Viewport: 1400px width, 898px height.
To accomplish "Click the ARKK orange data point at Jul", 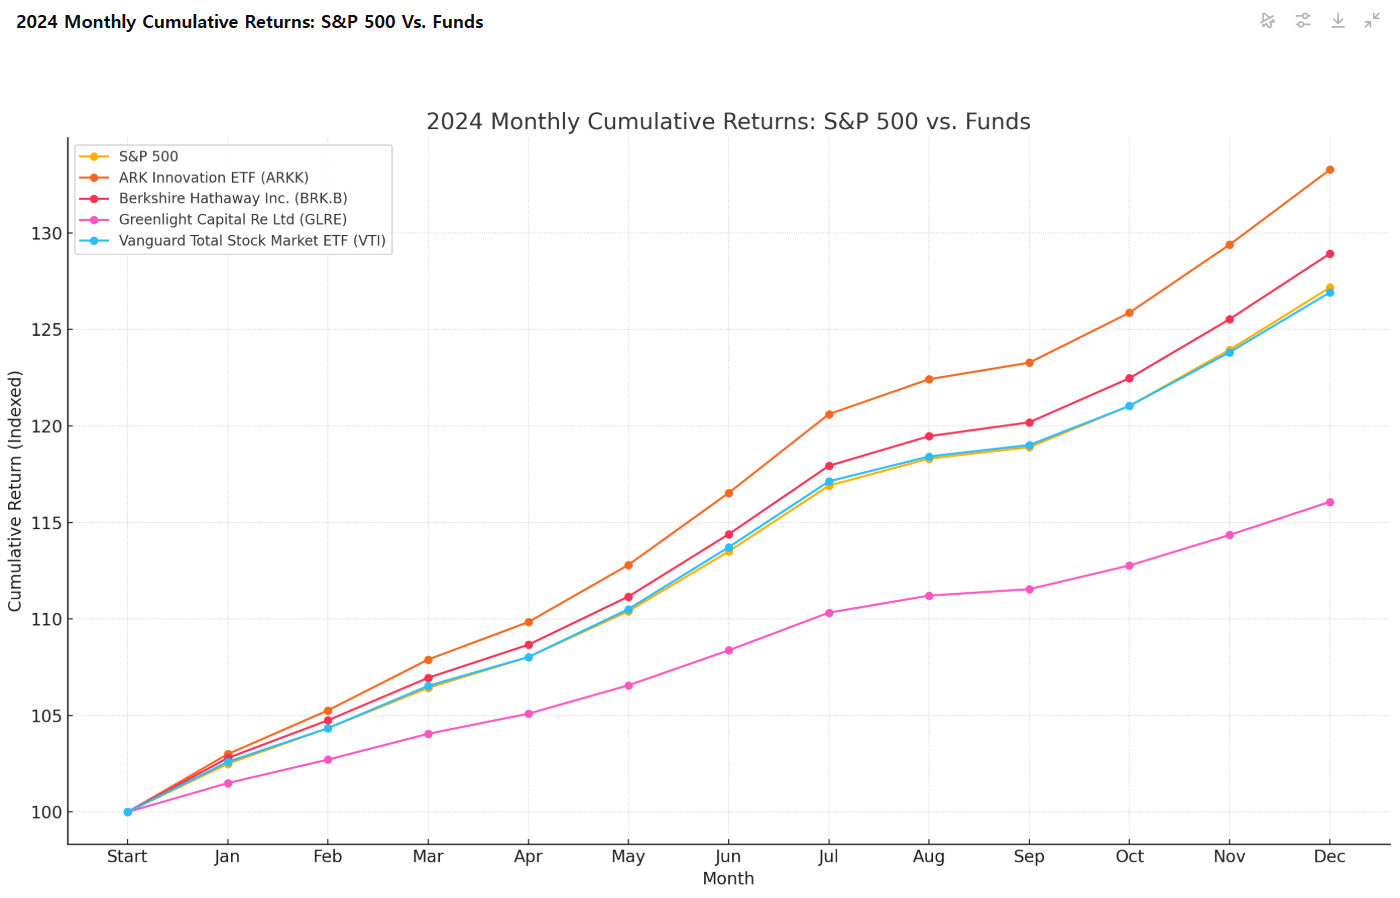I will click(828, 414).
